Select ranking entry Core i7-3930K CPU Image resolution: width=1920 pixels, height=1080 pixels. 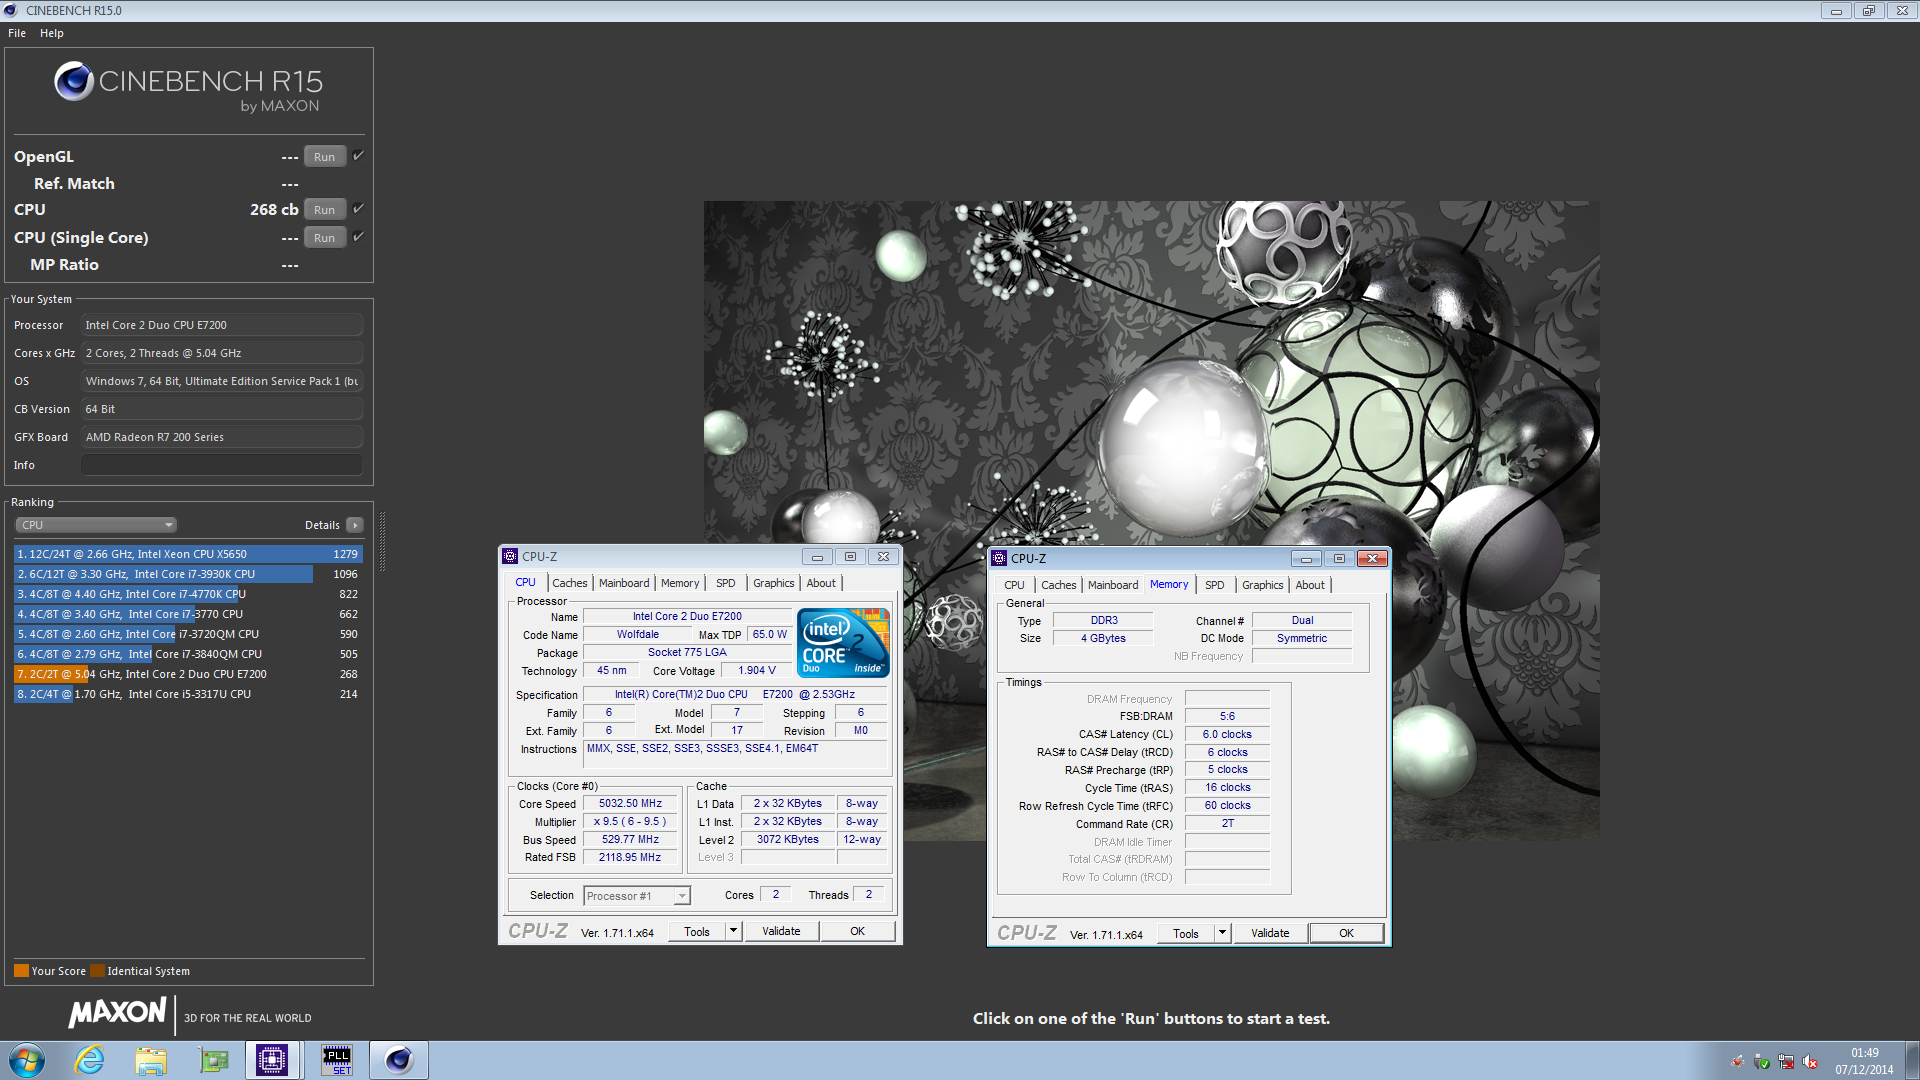pyautogui.click(x=188, y=574)
